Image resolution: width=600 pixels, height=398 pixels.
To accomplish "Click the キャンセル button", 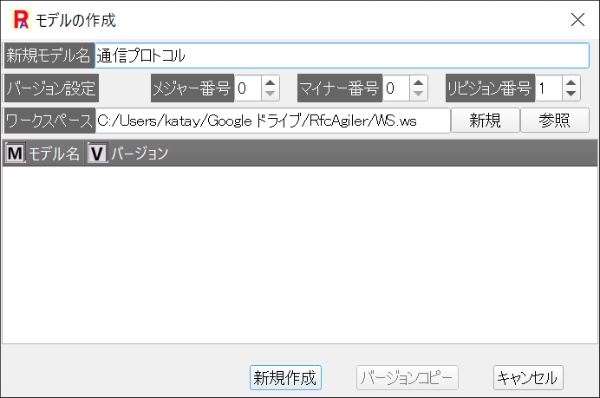I will point(528,378).
